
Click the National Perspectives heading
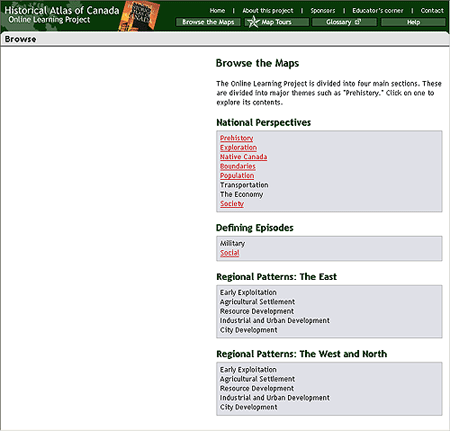coord(263,122)
